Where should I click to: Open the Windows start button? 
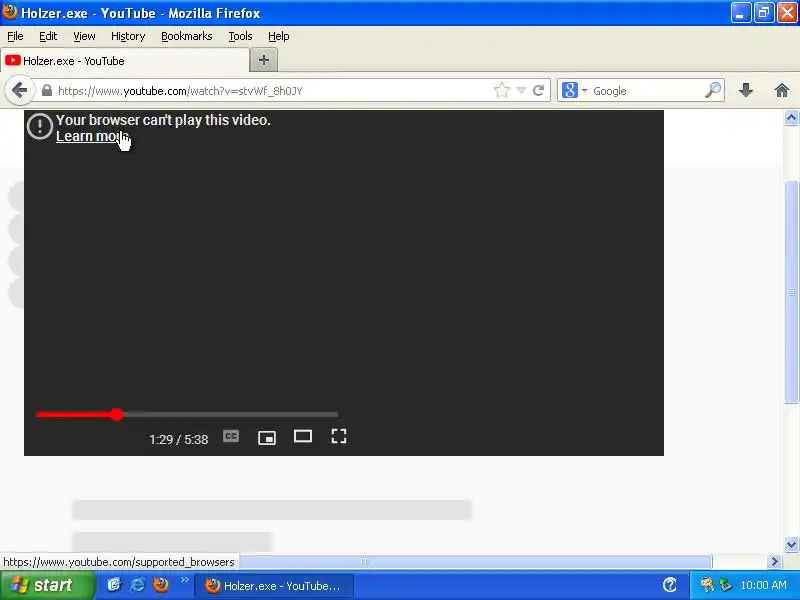pyautogui.click(x=47, y=585)
